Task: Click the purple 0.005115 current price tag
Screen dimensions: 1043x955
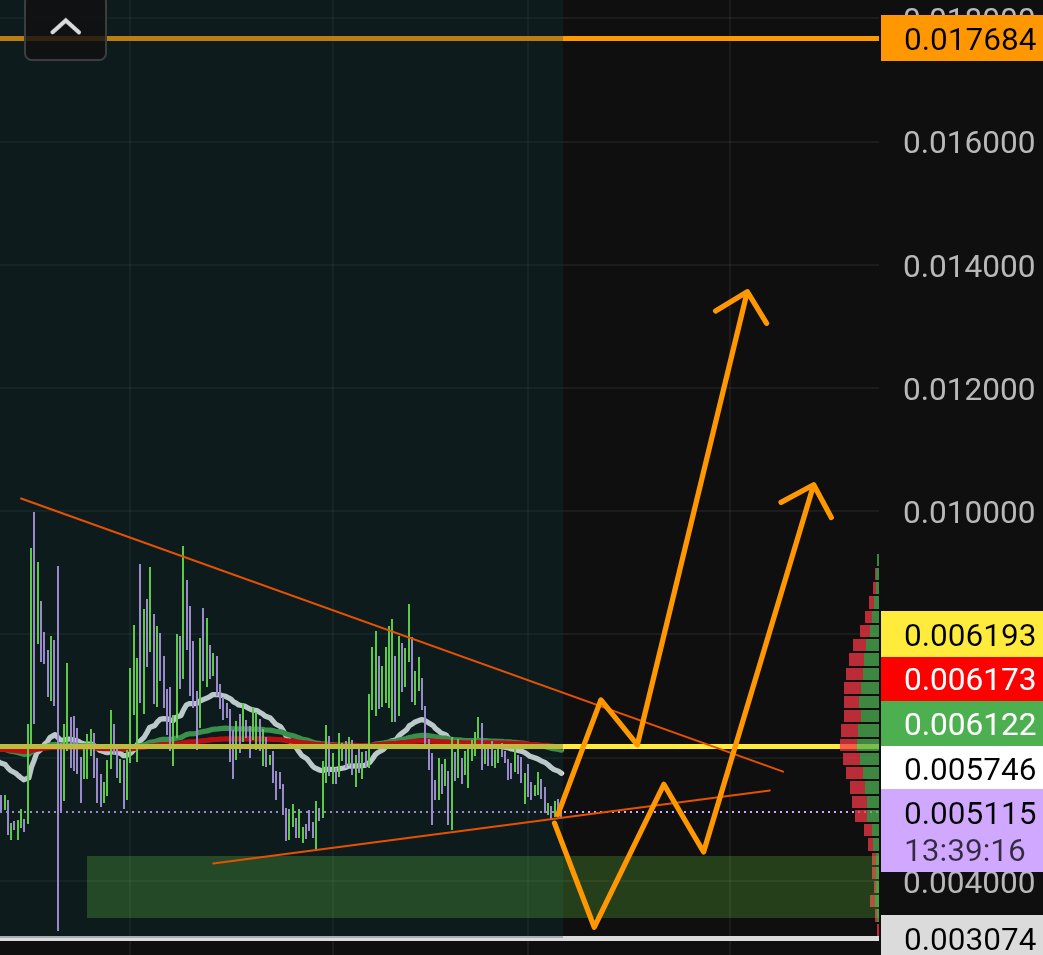Action: click(x=962, y=813)
